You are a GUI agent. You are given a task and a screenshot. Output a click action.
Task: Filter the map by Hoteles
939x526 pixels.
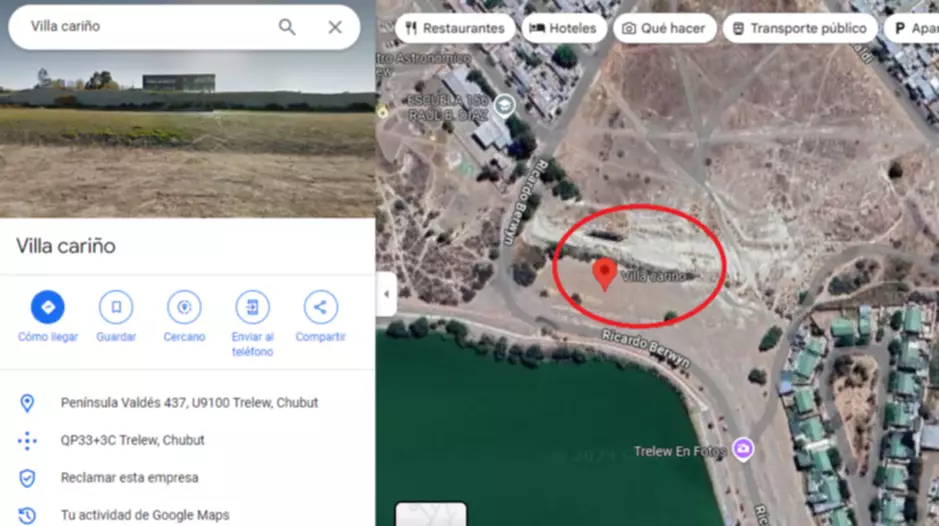click(564, 28)
